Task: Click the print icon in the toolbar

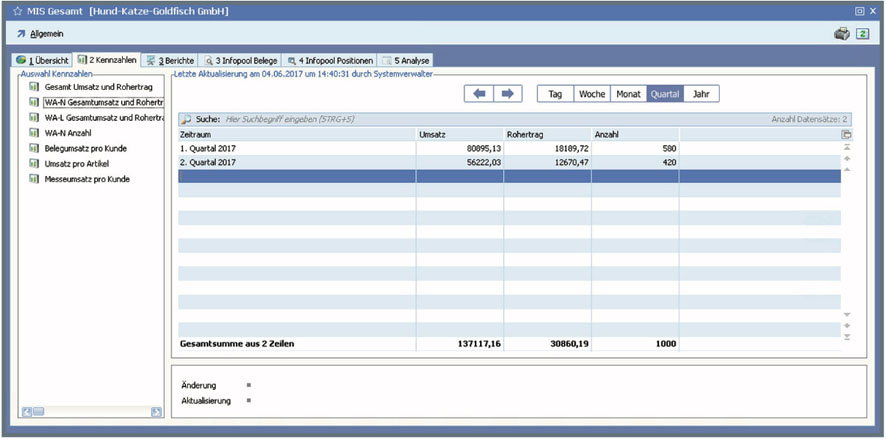Action: click(842, 34)
